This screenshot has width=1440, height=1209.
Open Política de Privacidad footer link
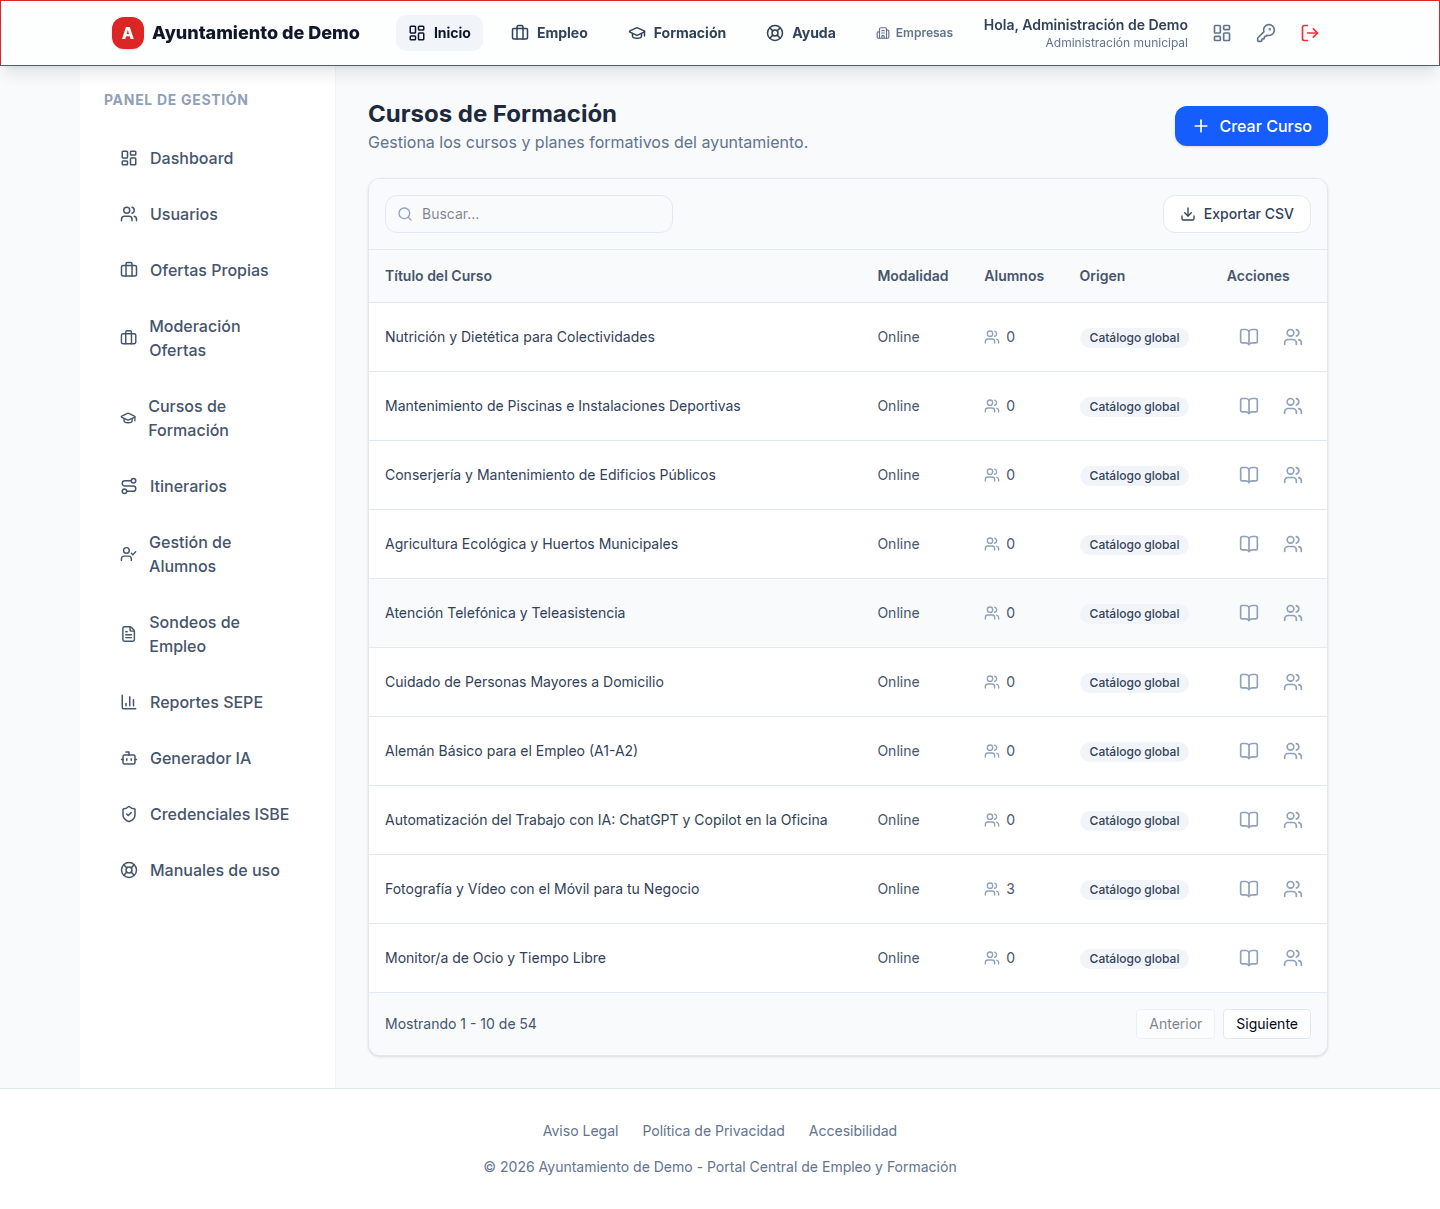[x=714, y=1131]
